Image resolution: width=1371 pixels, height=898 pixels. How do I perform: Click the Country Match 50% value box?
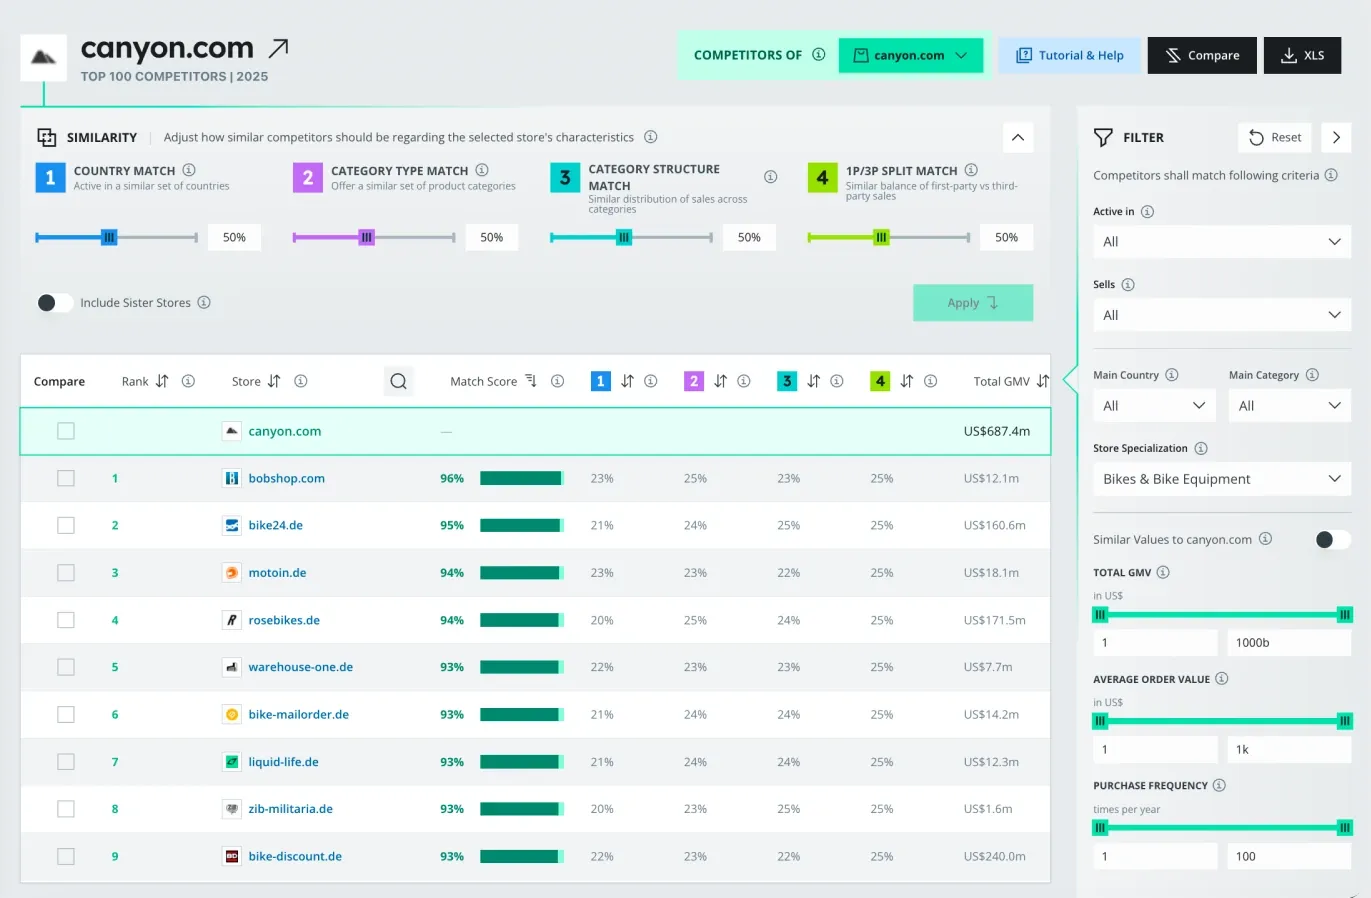pos(234,237)
